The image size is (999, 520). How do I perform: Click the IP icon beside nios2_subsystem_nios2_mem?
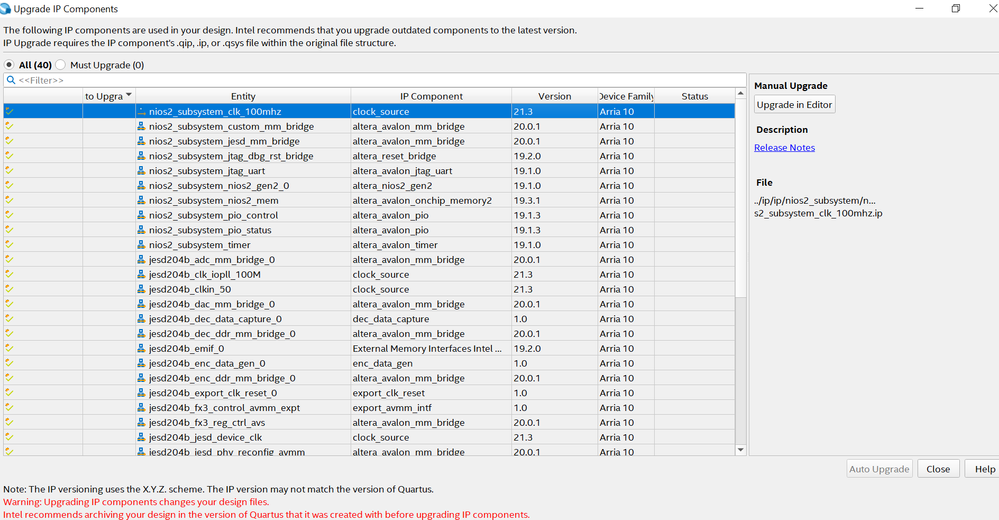[141, 200]
